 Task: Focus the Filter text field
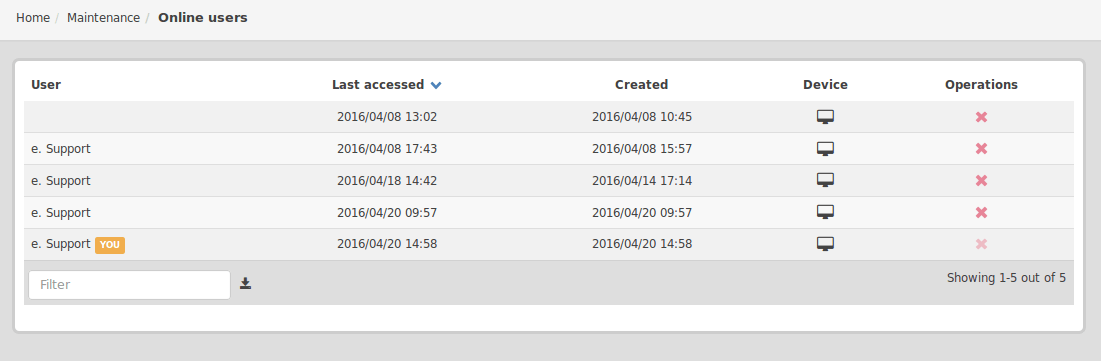129,285
